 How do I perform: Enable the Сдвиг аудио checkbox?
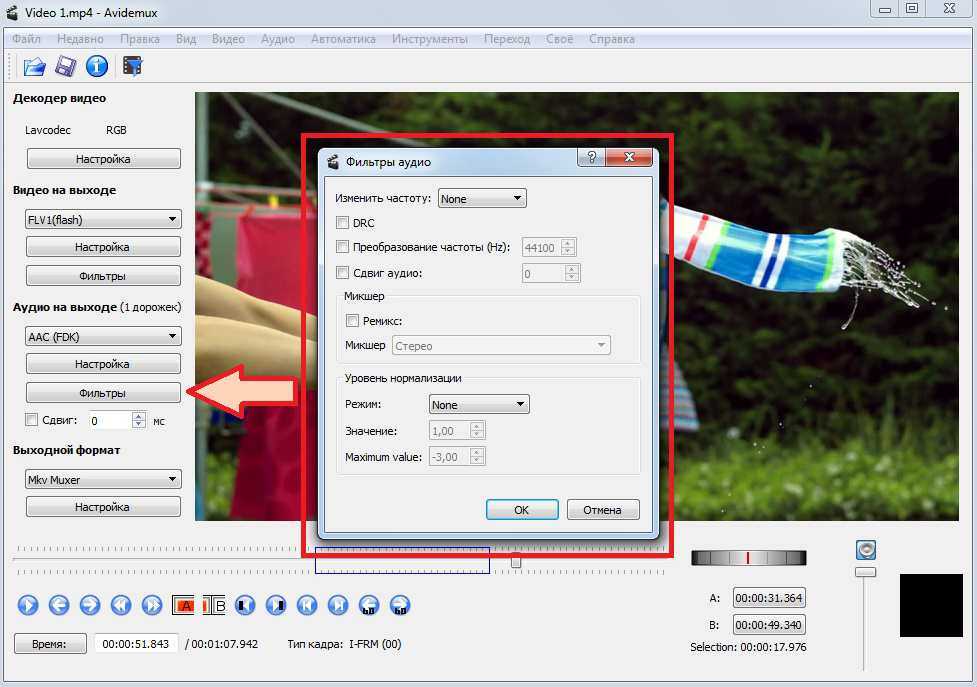coord(343,273)
